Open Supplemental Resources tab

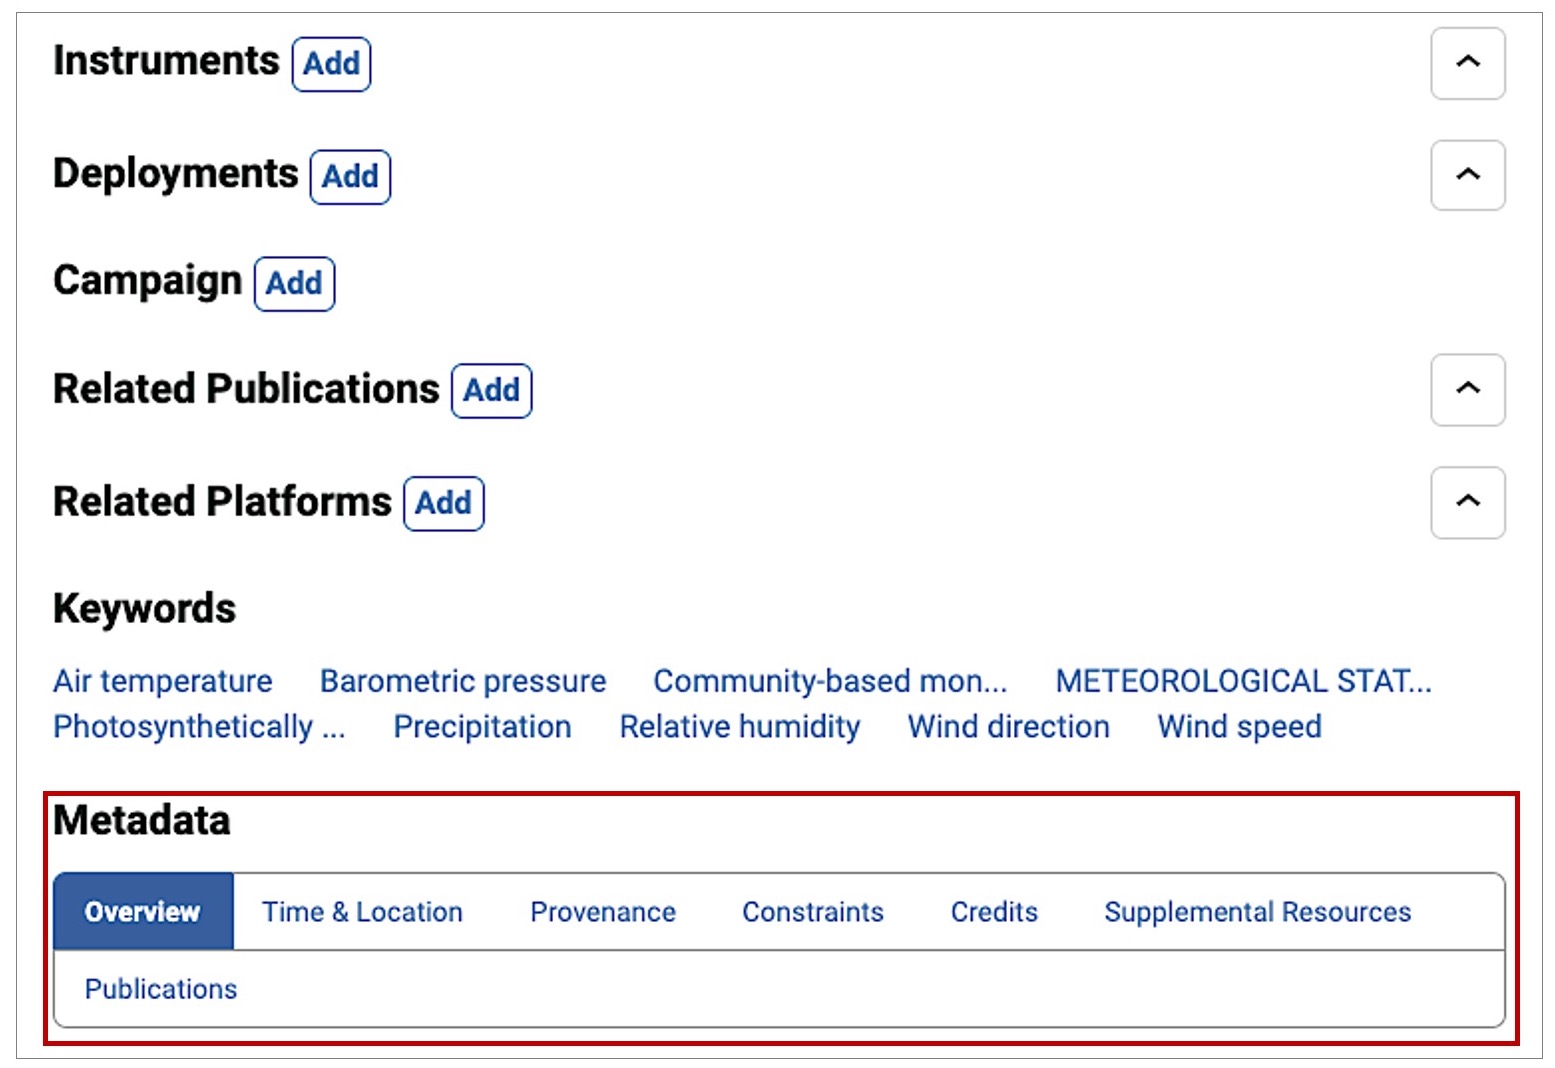[x=1257, y=912]
